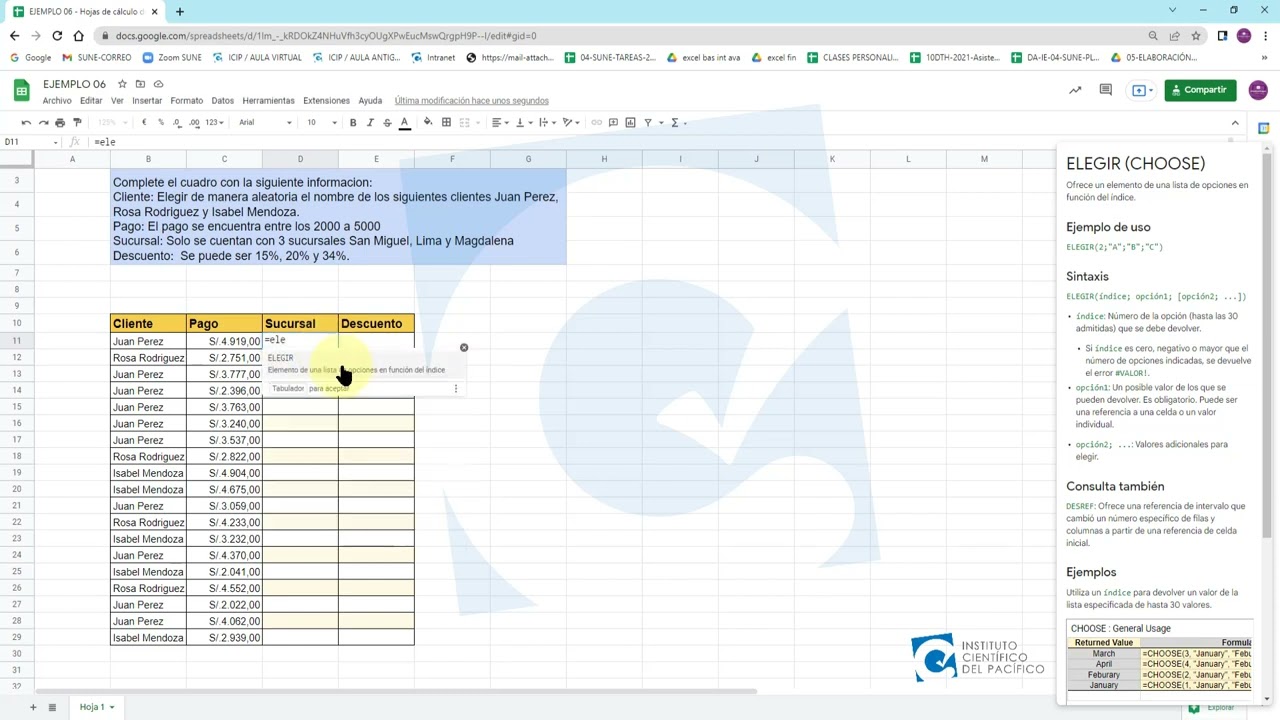The image size is (1280, 720).
Task: Open the Archivo menu
Action: point(57,101)
